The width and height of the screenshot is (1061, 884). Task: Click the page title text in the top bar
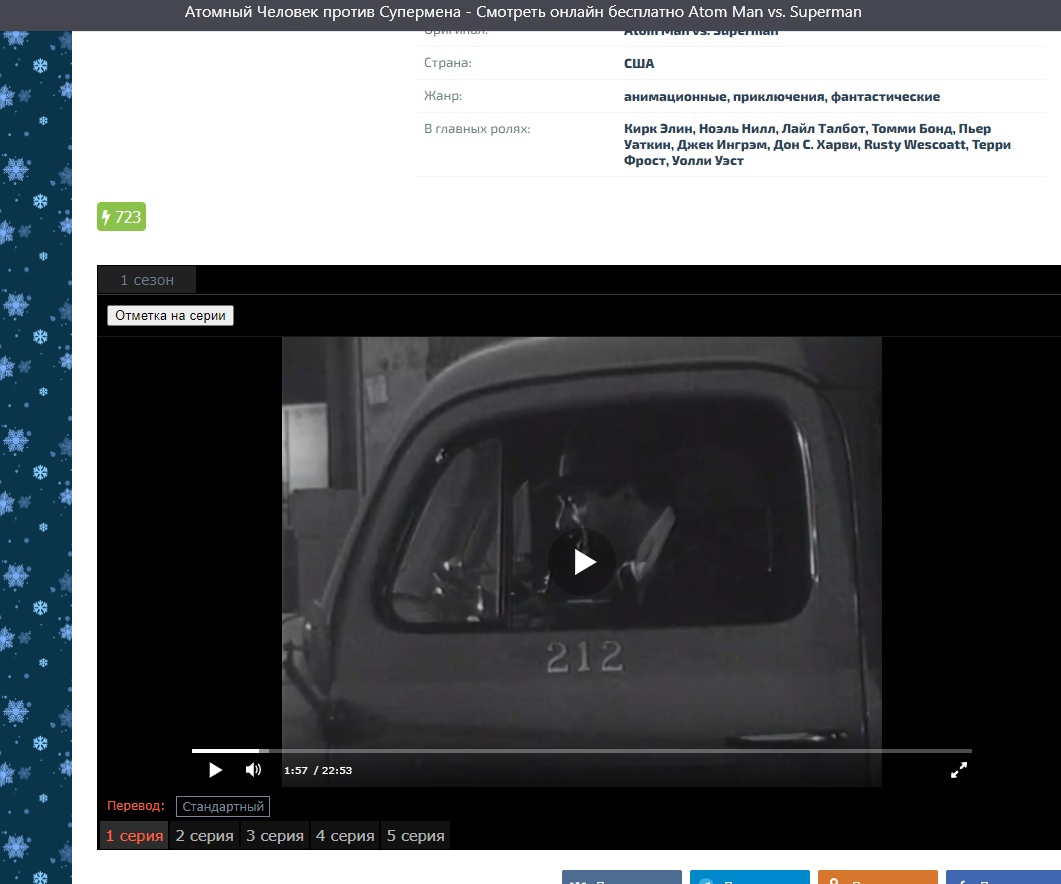pos(523,12)
